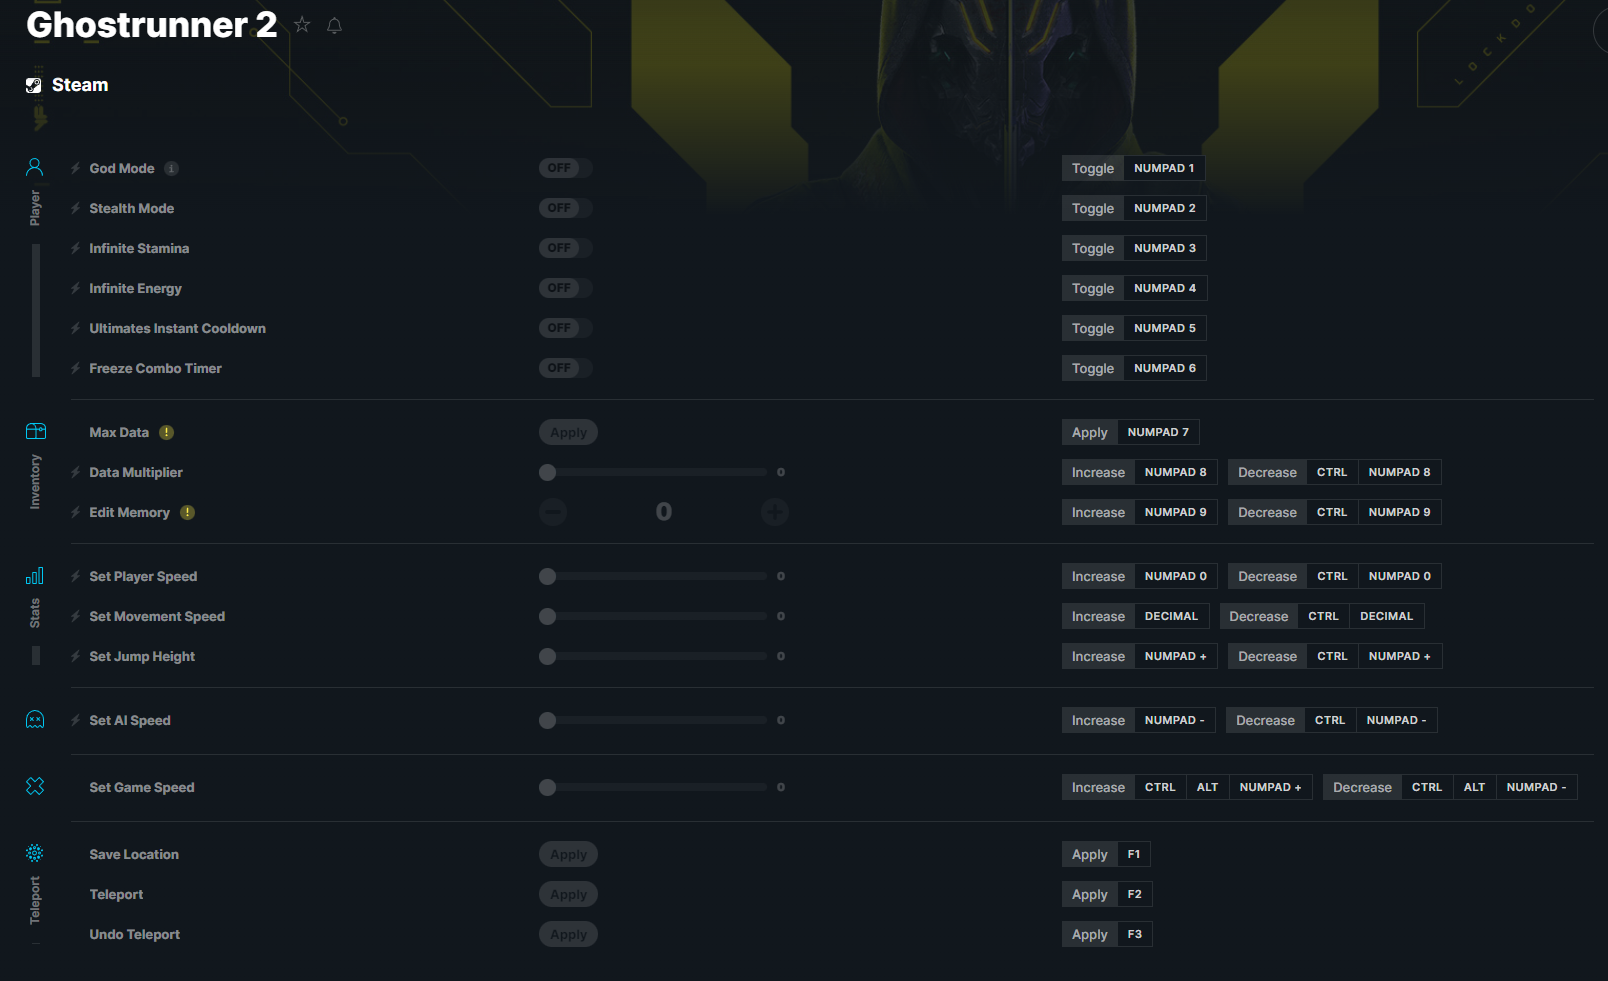The width and height of the screenshot is (1608, 981).
Task: Open the Inventory category icon
Action: pos(35,431)
